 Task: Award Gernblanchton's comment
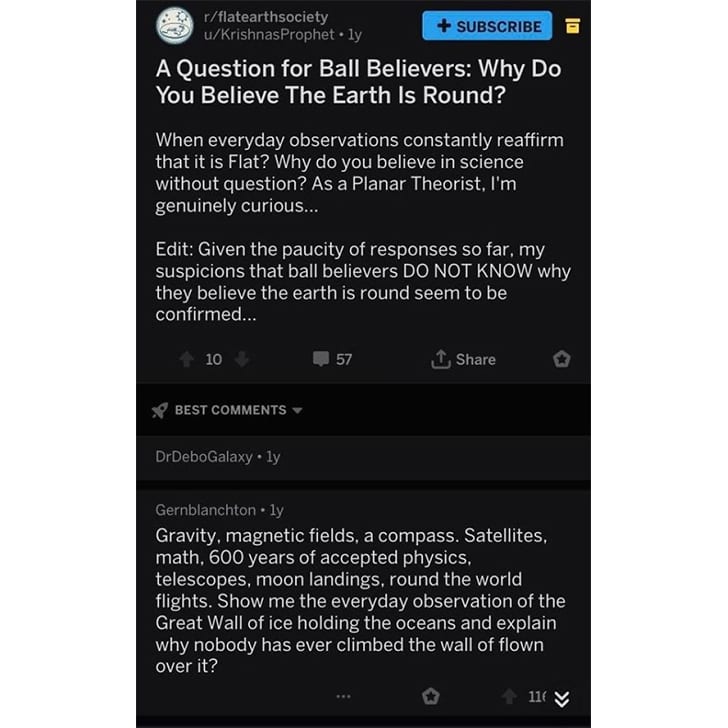[x=430, y=696]
